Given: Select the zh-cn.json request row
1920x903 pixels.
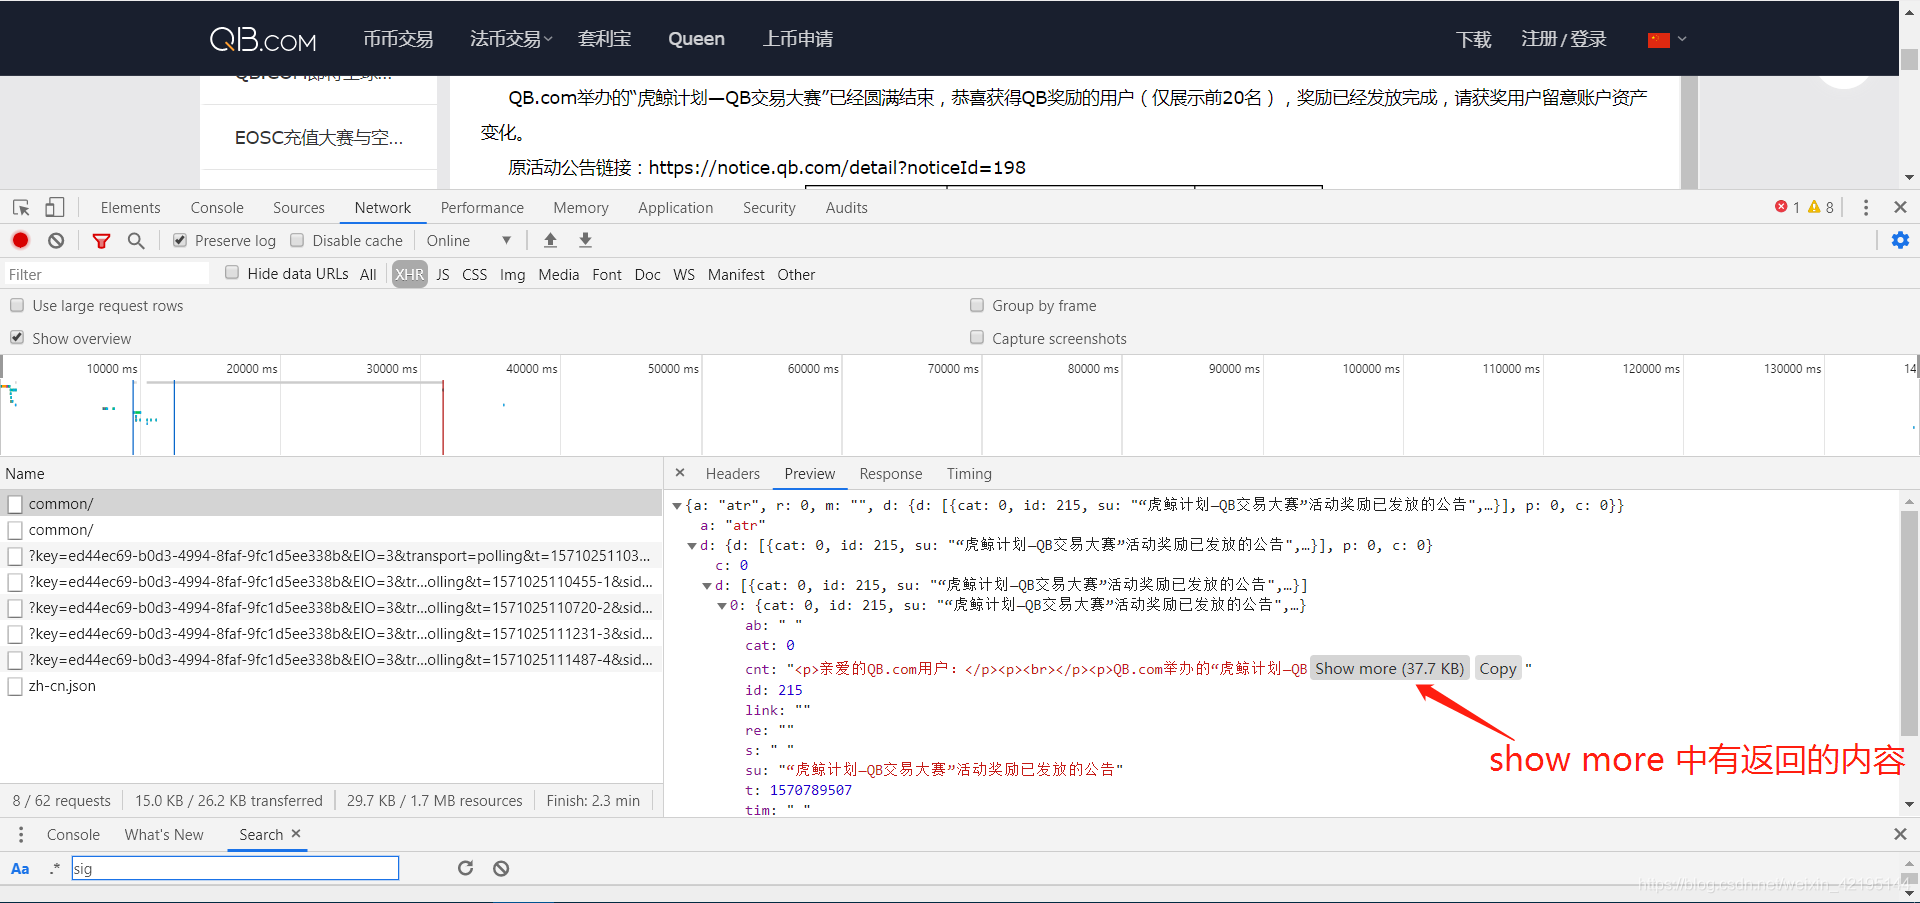Looking at the screenshot, I should pyautogui.click(x=331, y=686).
